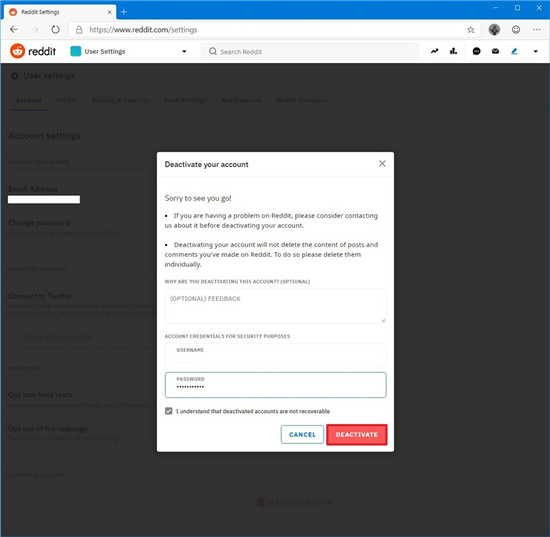Screen dimensions: 550x537
Task: Open a new browser tab
Action: click(x=123, y=12)
